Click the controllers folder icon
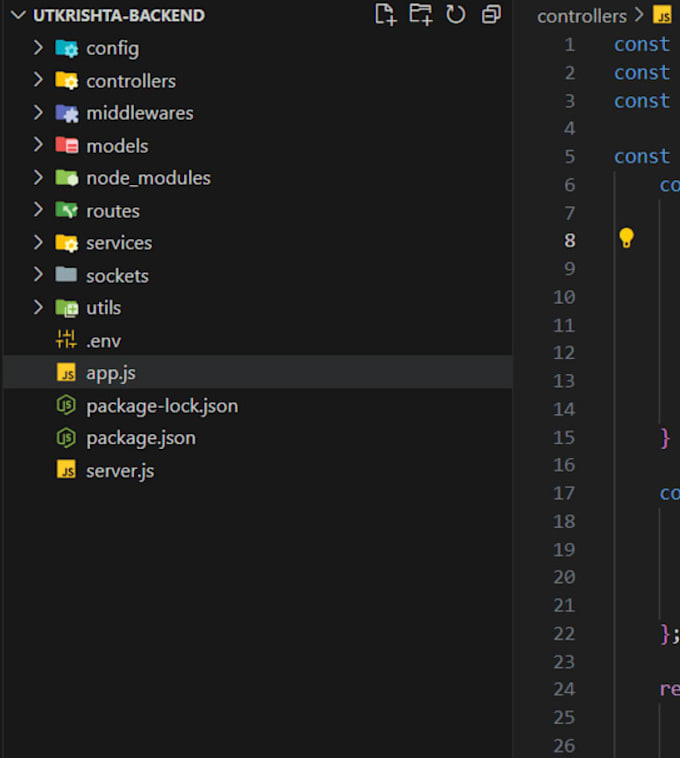The height and width of the screenshot is (758, 680). tap(67, 81)
